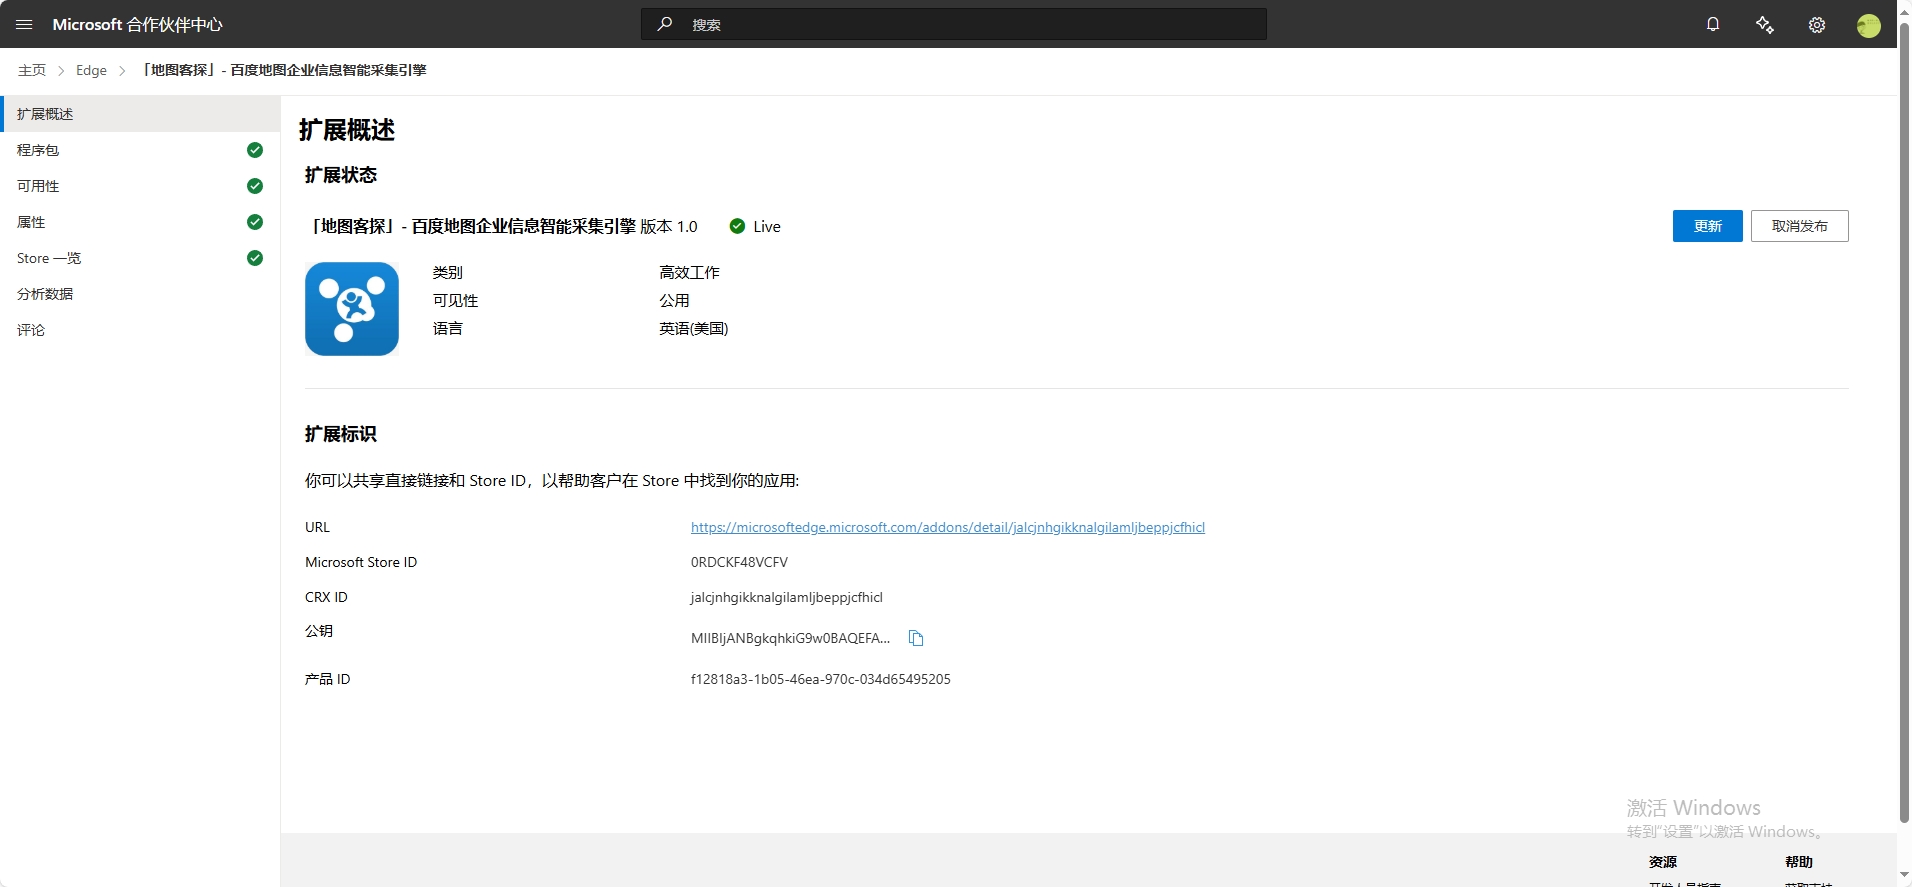Open 程序包 in the sidebar
This screenshot has height=887, width=1912.
(140, 150)
